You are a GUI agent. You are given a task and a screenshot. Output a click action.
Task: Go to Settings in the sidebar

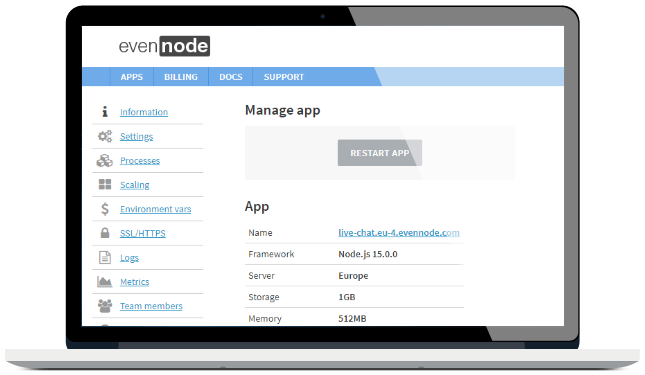coord(137,137)
